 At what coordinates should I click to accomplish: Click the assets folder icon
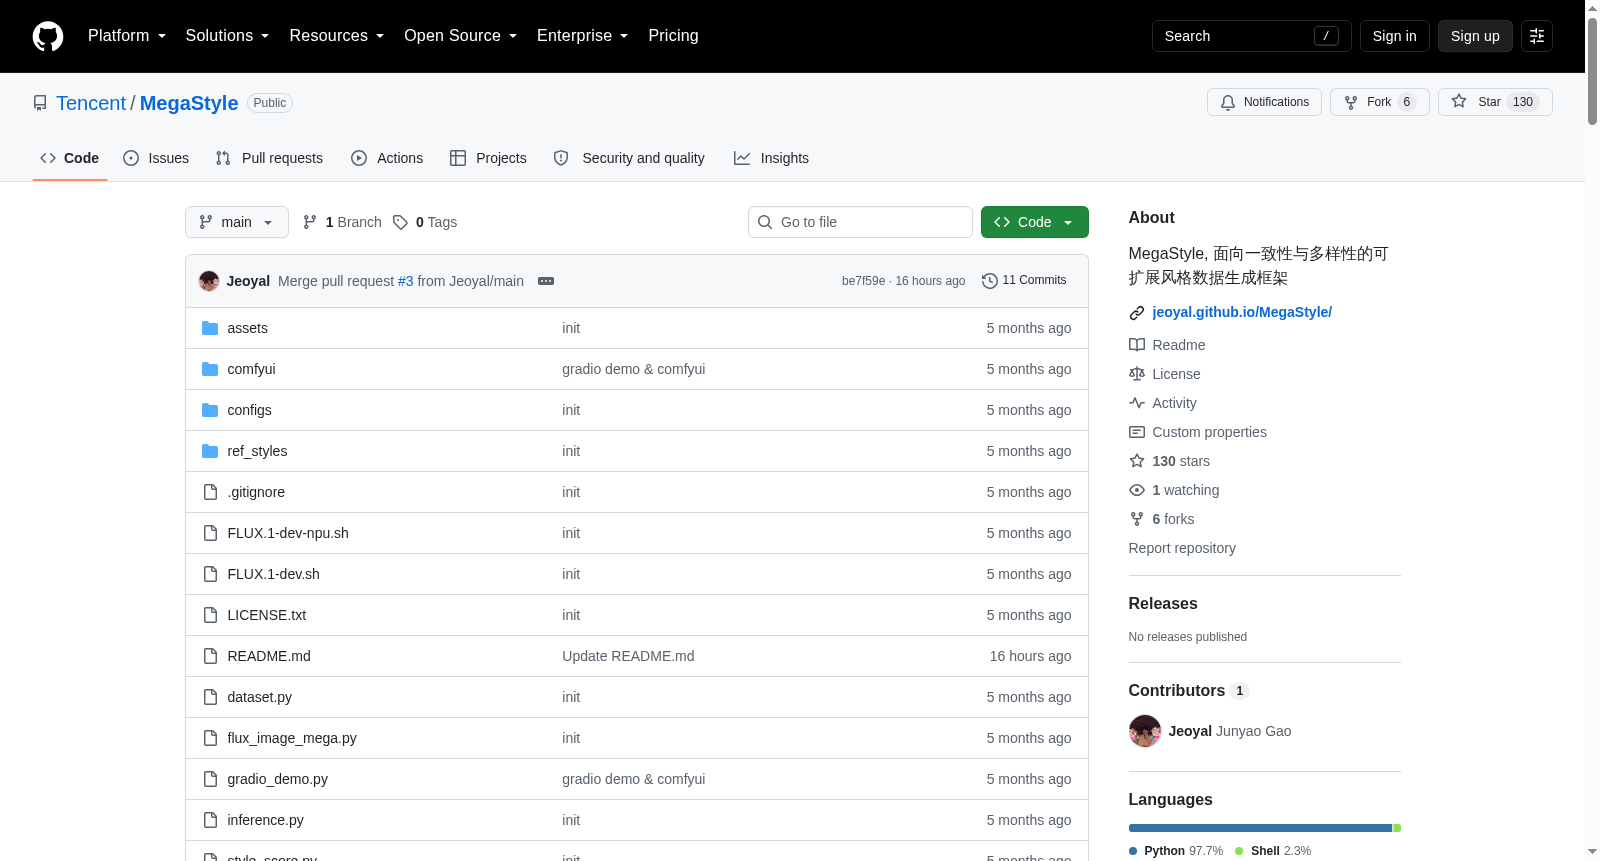(x=210, y=328)
